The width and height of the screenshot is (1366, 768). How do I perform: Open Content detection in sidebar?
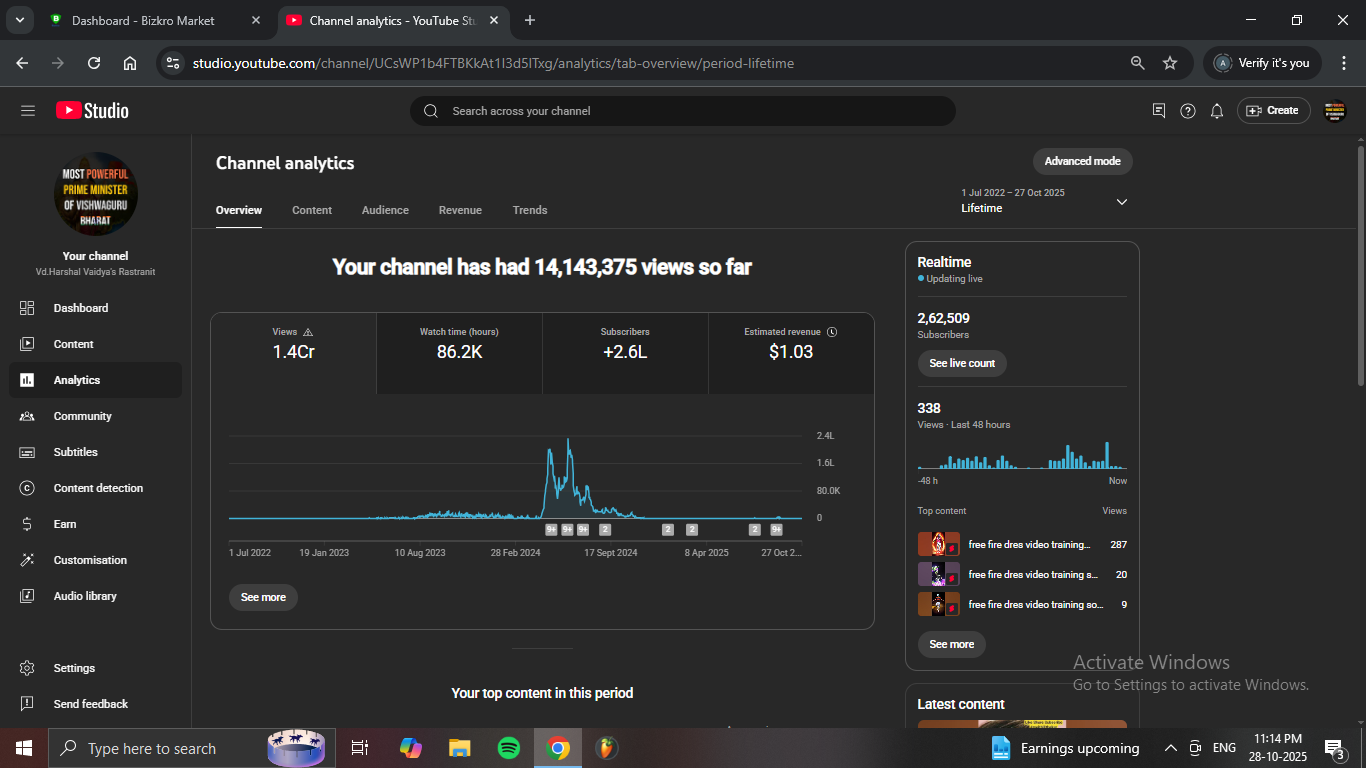(97, 488)
